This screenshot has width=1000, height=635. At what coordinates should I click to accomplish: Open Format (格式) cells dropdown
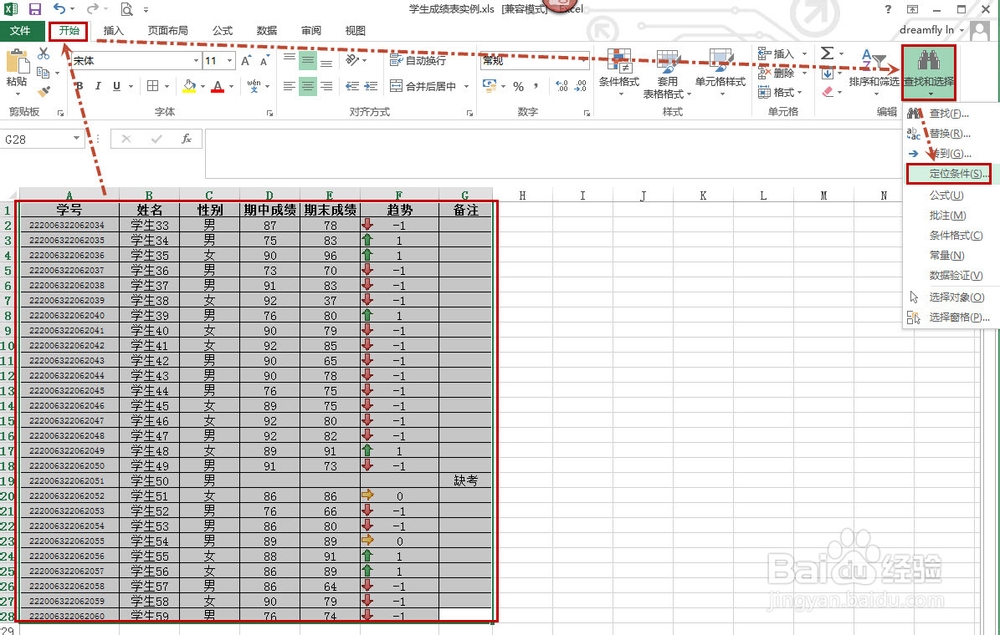tap(779, 92)
